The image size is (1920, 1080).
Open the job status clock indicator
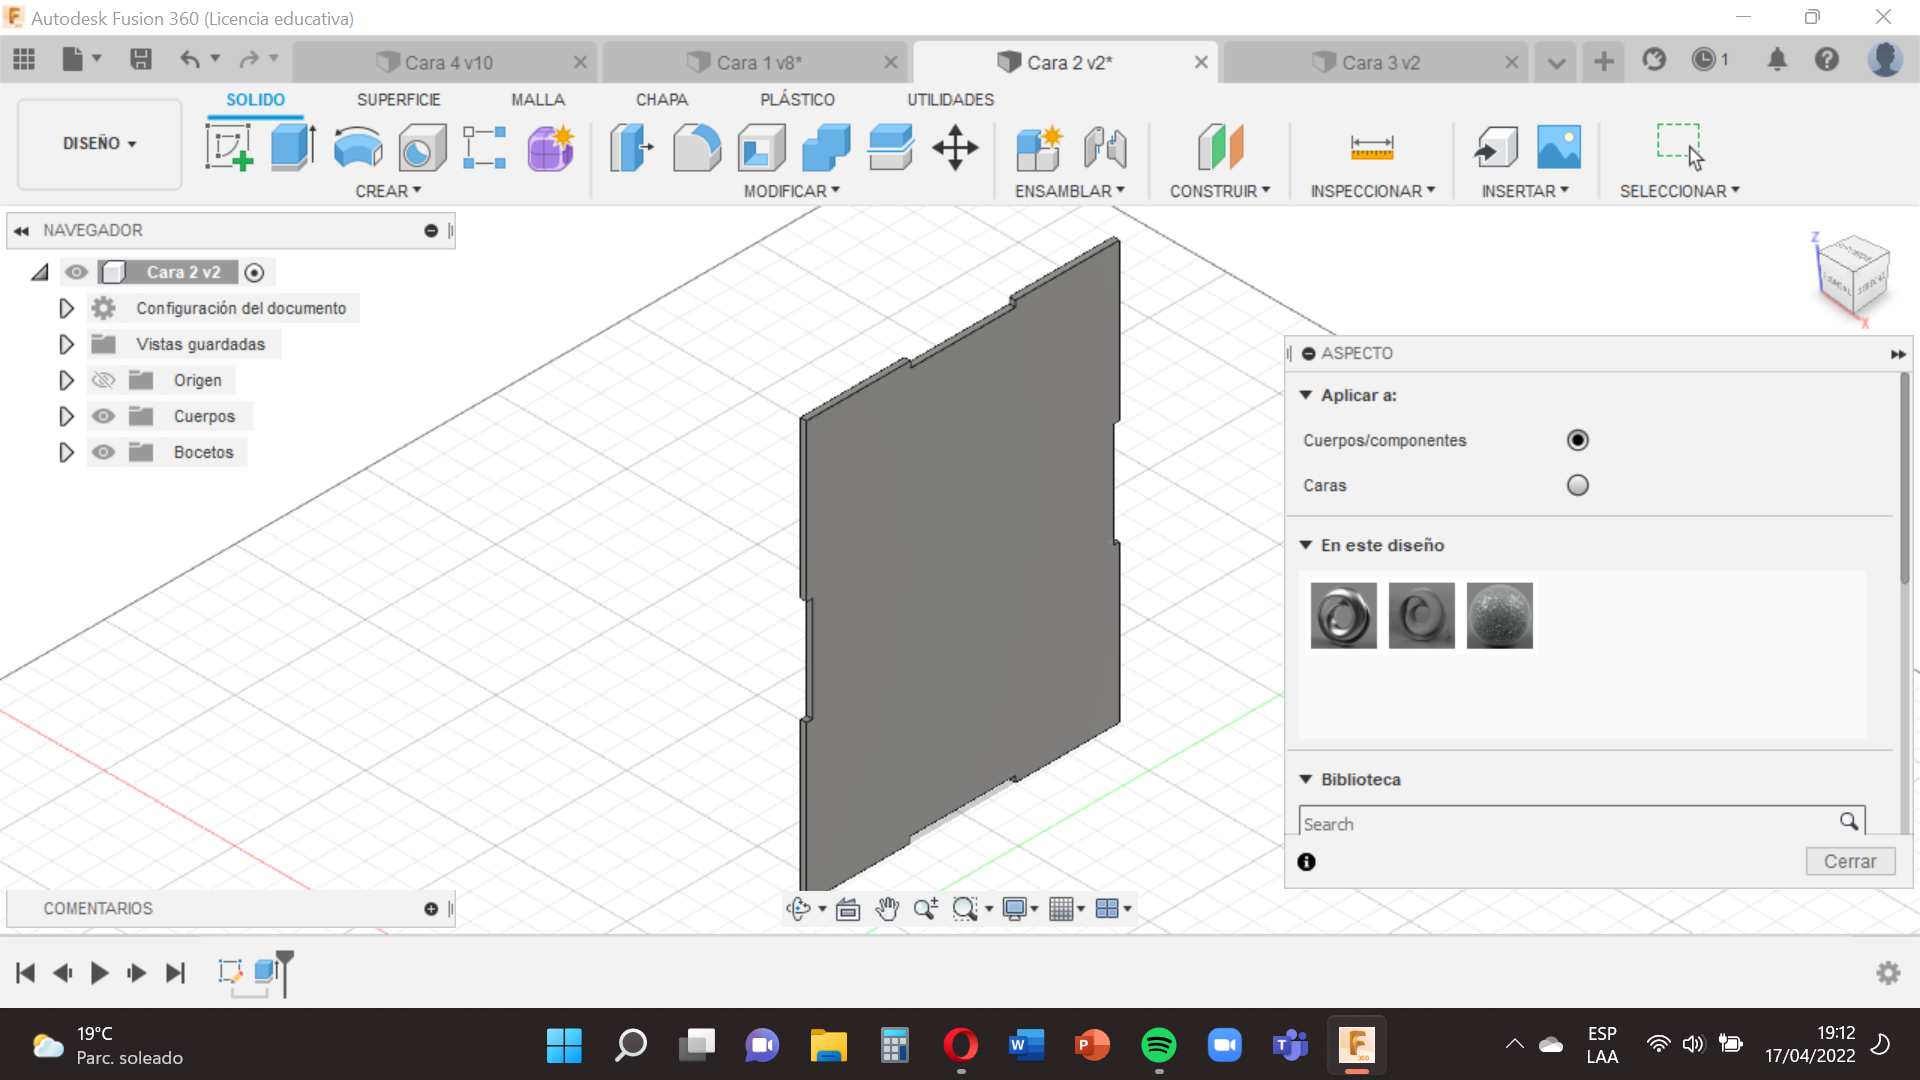1710,60
